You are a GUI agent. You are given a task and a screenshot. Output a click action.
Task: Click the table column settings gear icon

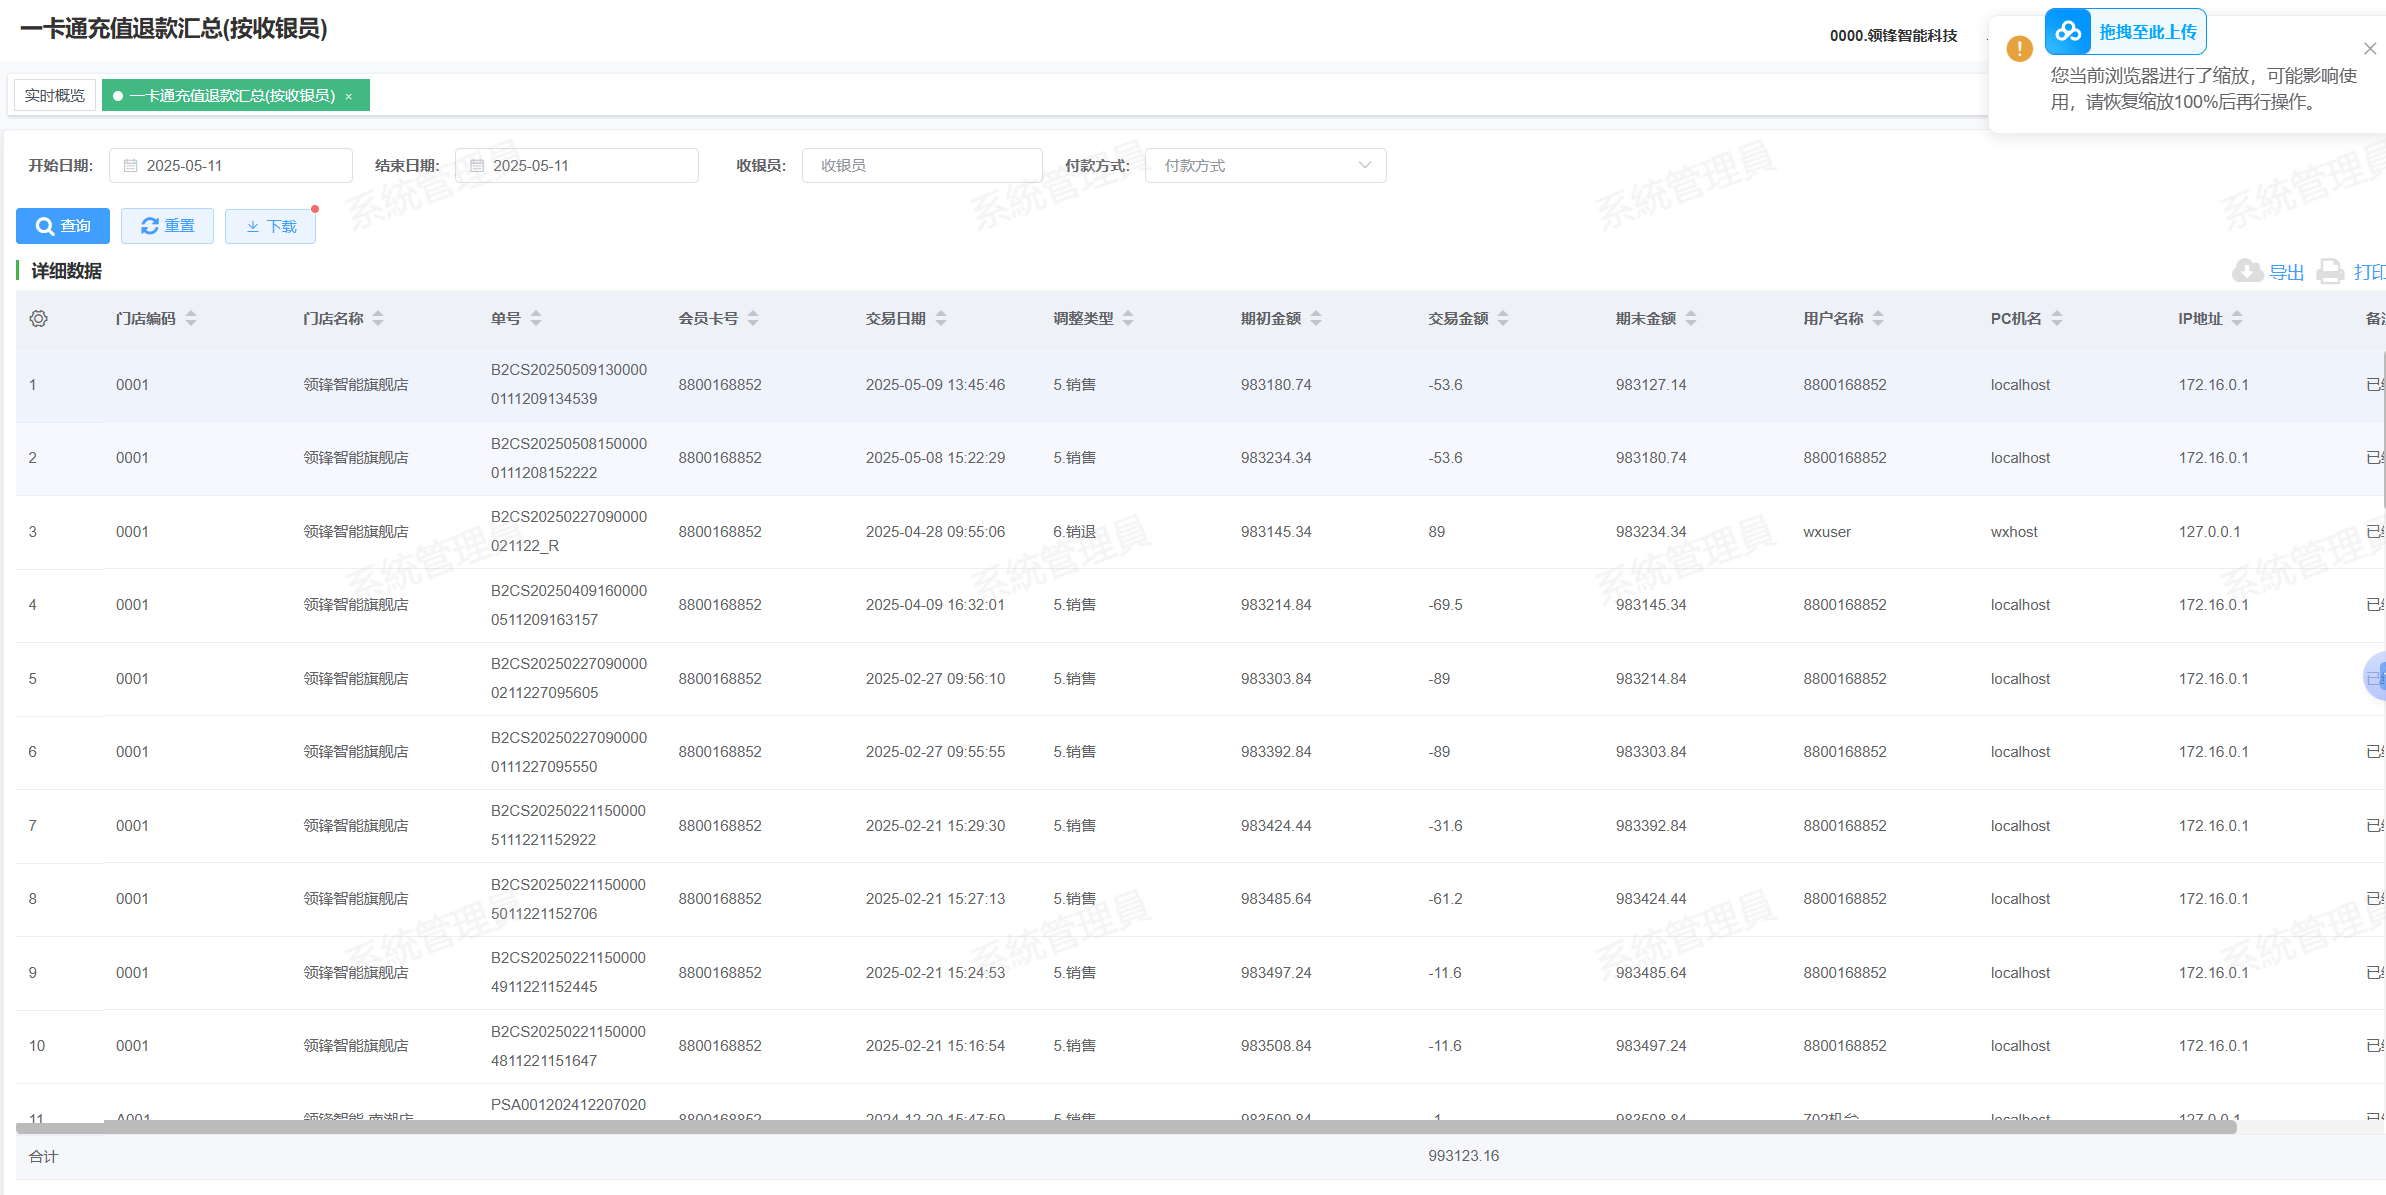click(x=39, y=319)
